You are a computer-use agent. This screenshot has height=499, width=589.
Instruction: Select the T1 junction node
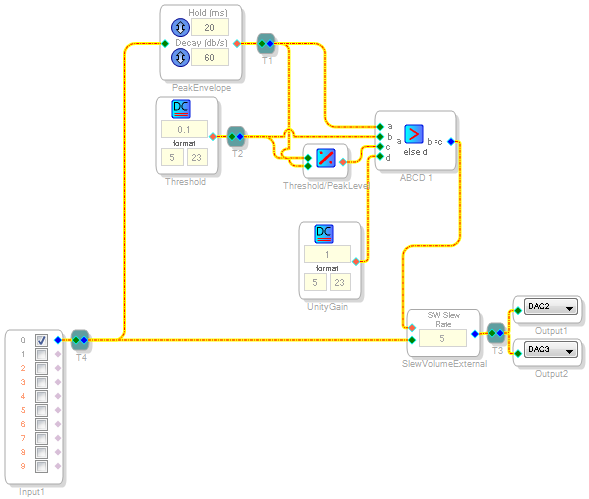266,44
